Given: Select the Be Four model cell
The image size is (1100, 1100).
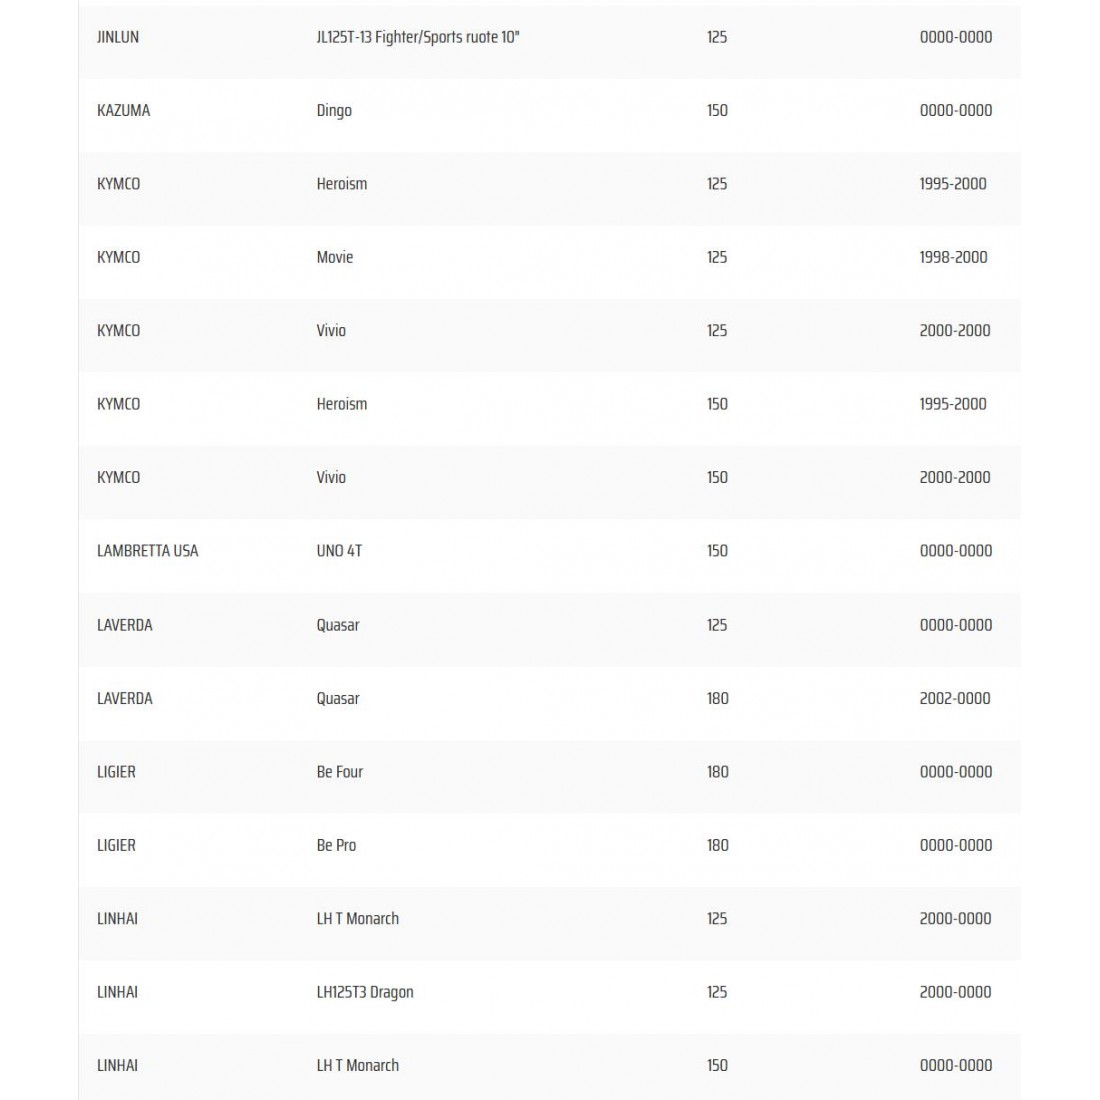Looking at the screenshot, I should pyautogui.click(x=340, y=771).
